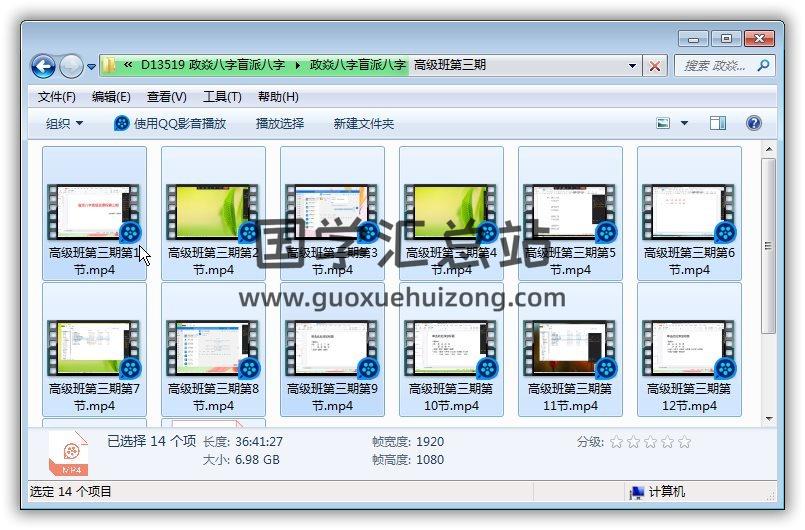Select video 高级班第三期第11节.mp4 thumbnail
The width and height of the screenshot is (805, 530).
click(x=570, y=349)
